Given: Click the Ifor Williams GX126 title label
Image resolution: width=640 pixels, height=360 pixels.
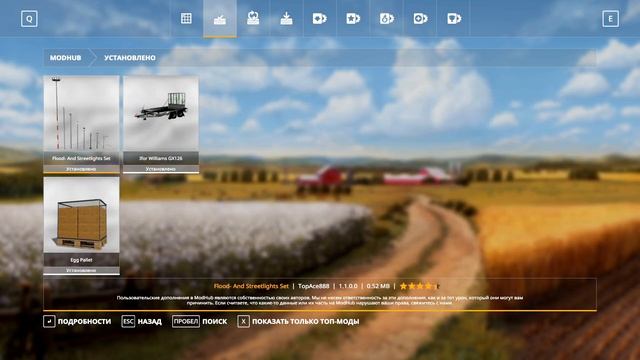Looking at the screenshot, I should click(x=161, y=158).
